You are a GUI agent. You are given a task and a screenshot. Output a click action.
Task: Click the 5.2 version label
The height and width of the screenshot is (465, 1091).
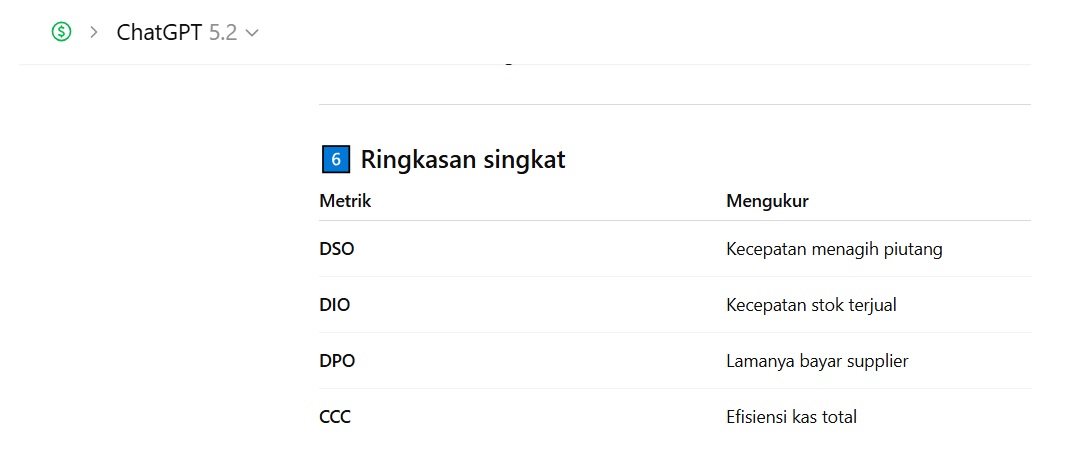[223, 32]
